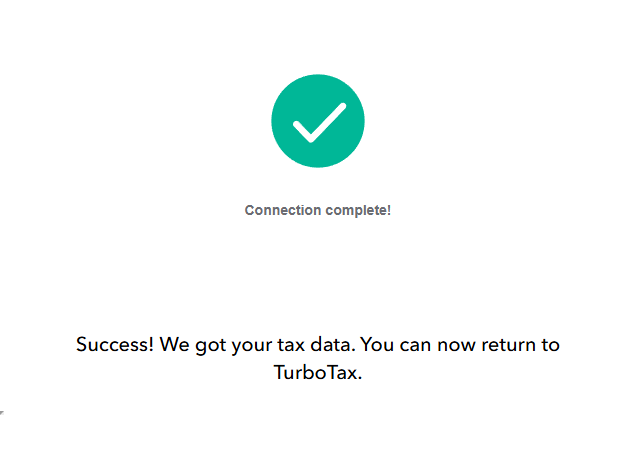This screenshot has width=620, height=466.
Task: Click the 'TurboTax.' text in the message
Action: pyautogui.click(x=318, y=372)
